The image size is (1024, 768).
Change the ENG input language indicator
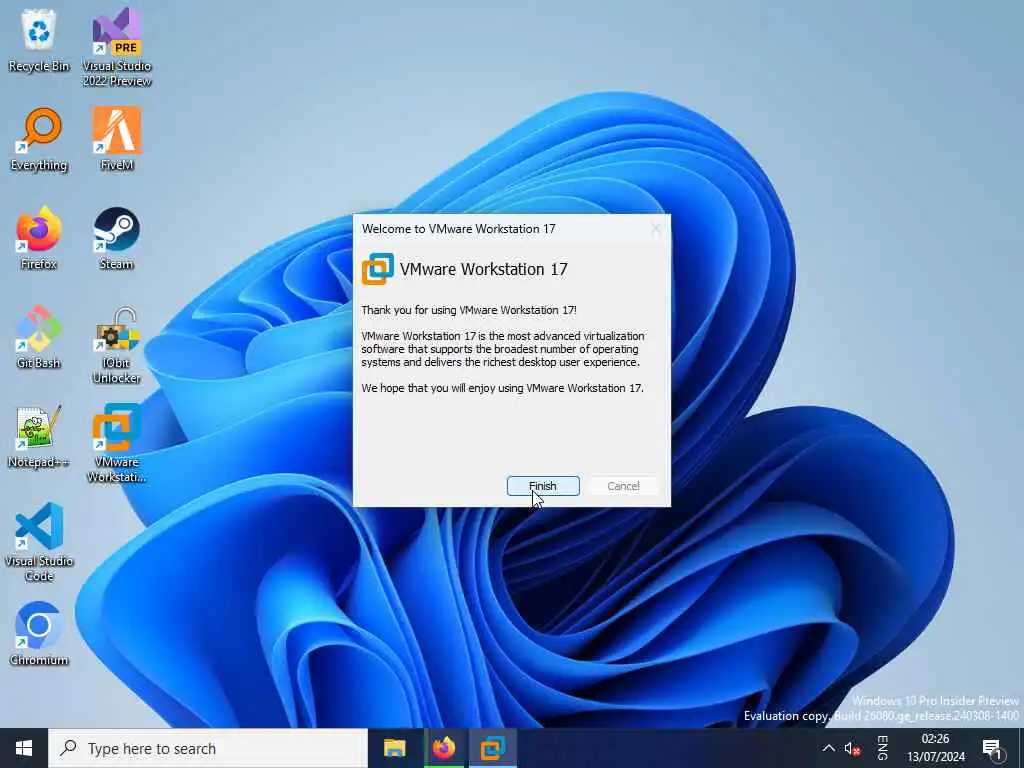pos(882,748)
